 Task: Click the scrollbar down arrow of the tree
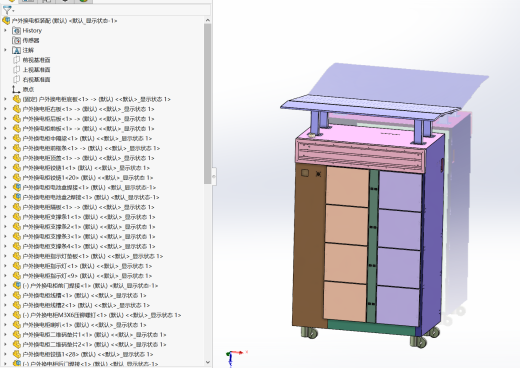click(207, 362)
